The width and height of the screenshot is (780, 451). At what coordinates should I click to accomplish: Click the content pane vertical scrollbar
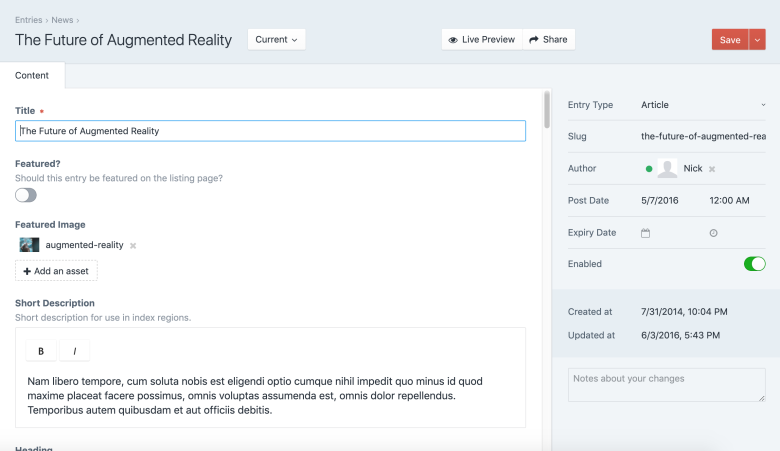[547, 109]
